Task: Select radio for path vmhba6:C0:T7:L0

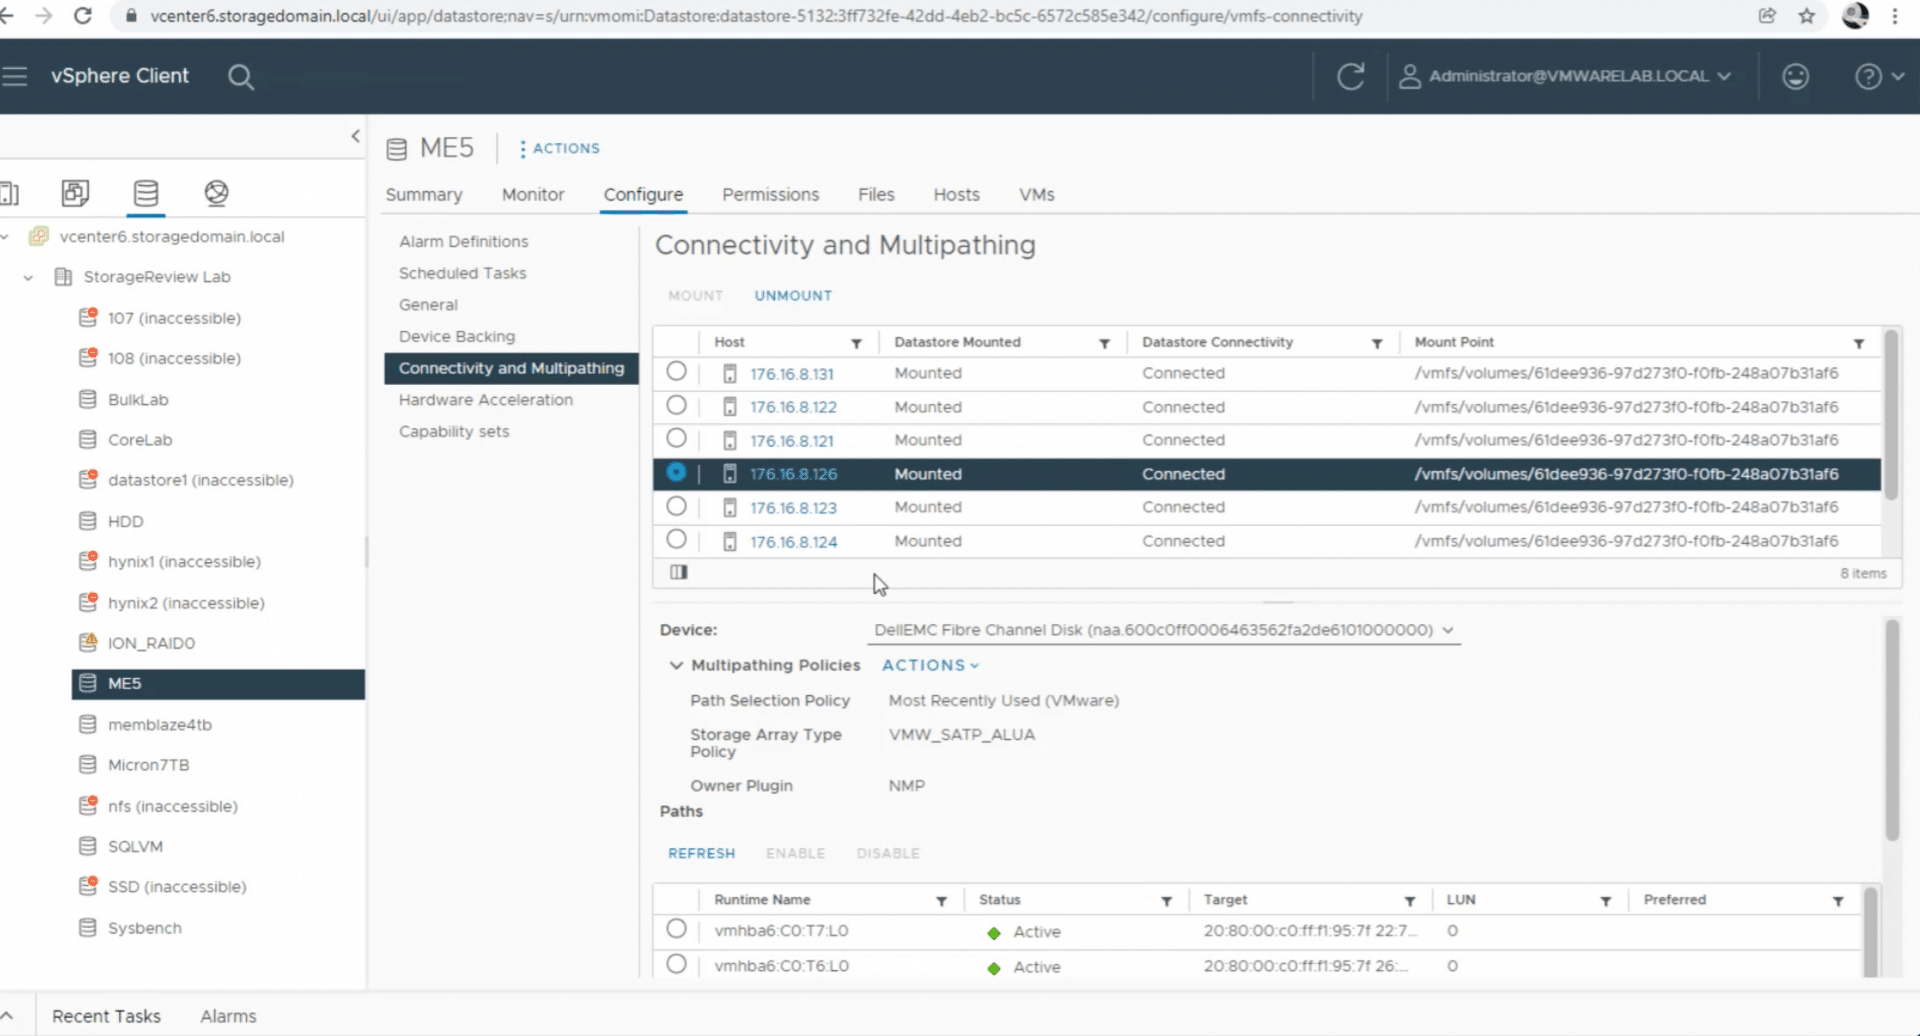Action: (676, 929)
